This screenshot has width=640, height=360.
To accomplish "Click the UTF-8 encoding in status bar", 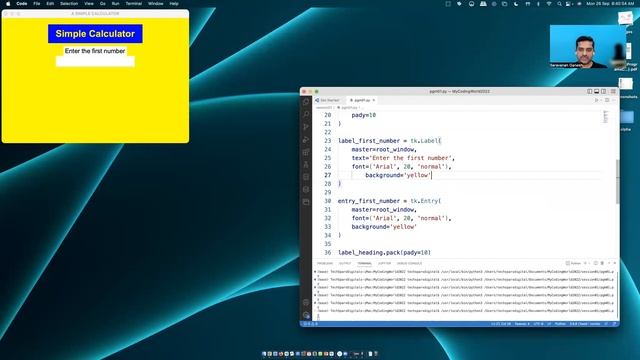I will click(538, 324).
